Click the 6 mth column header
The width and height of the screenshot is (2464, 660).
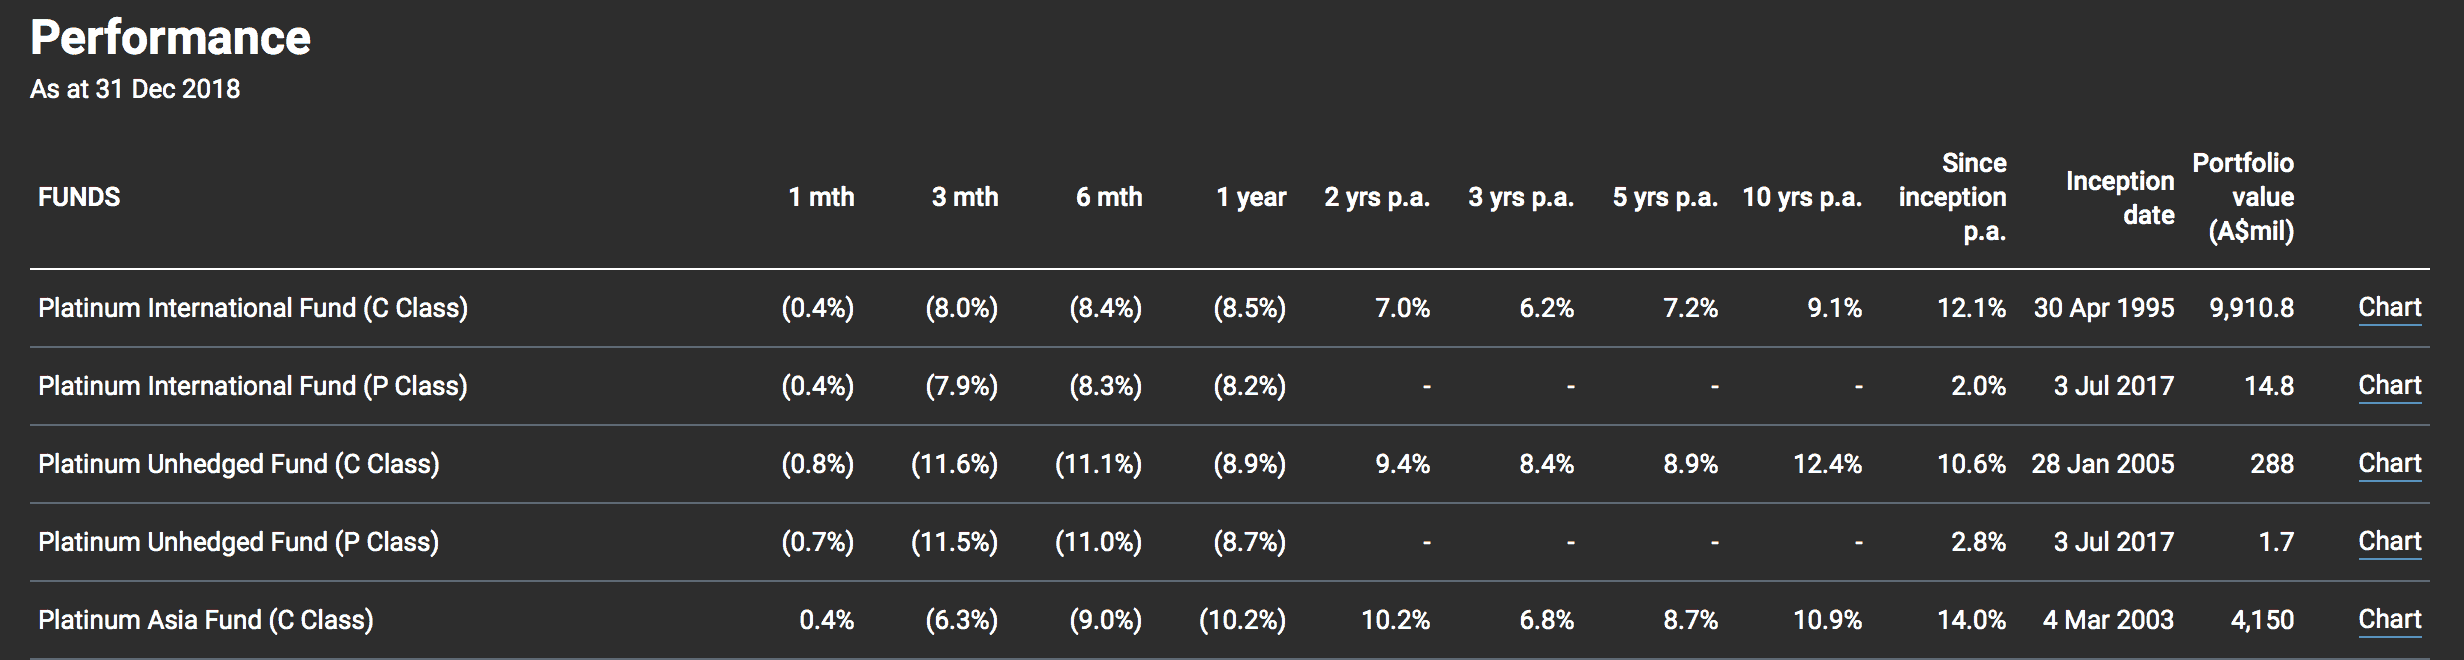click(1109, 197)
